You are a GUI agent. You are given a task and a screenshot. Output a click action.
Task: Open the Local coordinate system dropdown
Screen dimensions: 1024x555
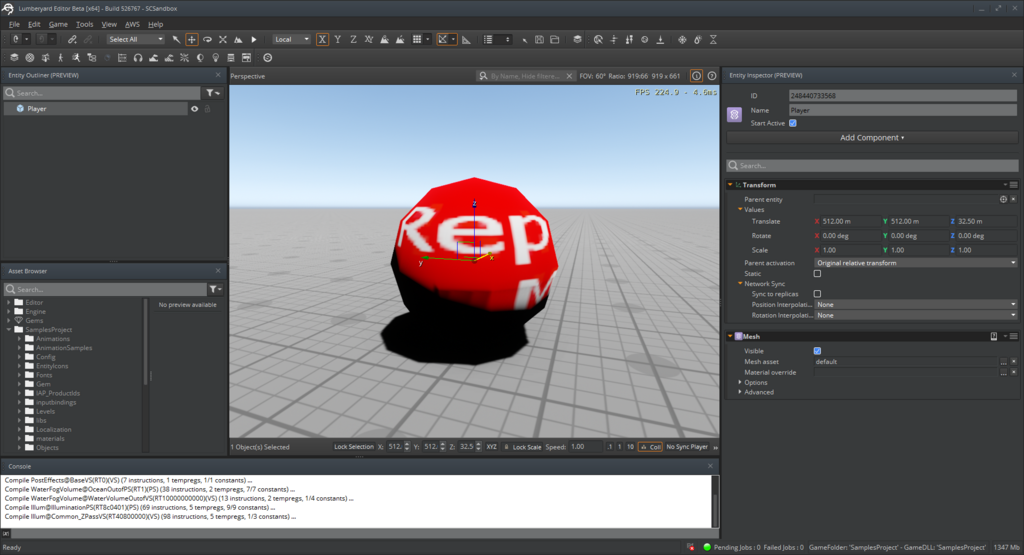[x=290, y=39]
